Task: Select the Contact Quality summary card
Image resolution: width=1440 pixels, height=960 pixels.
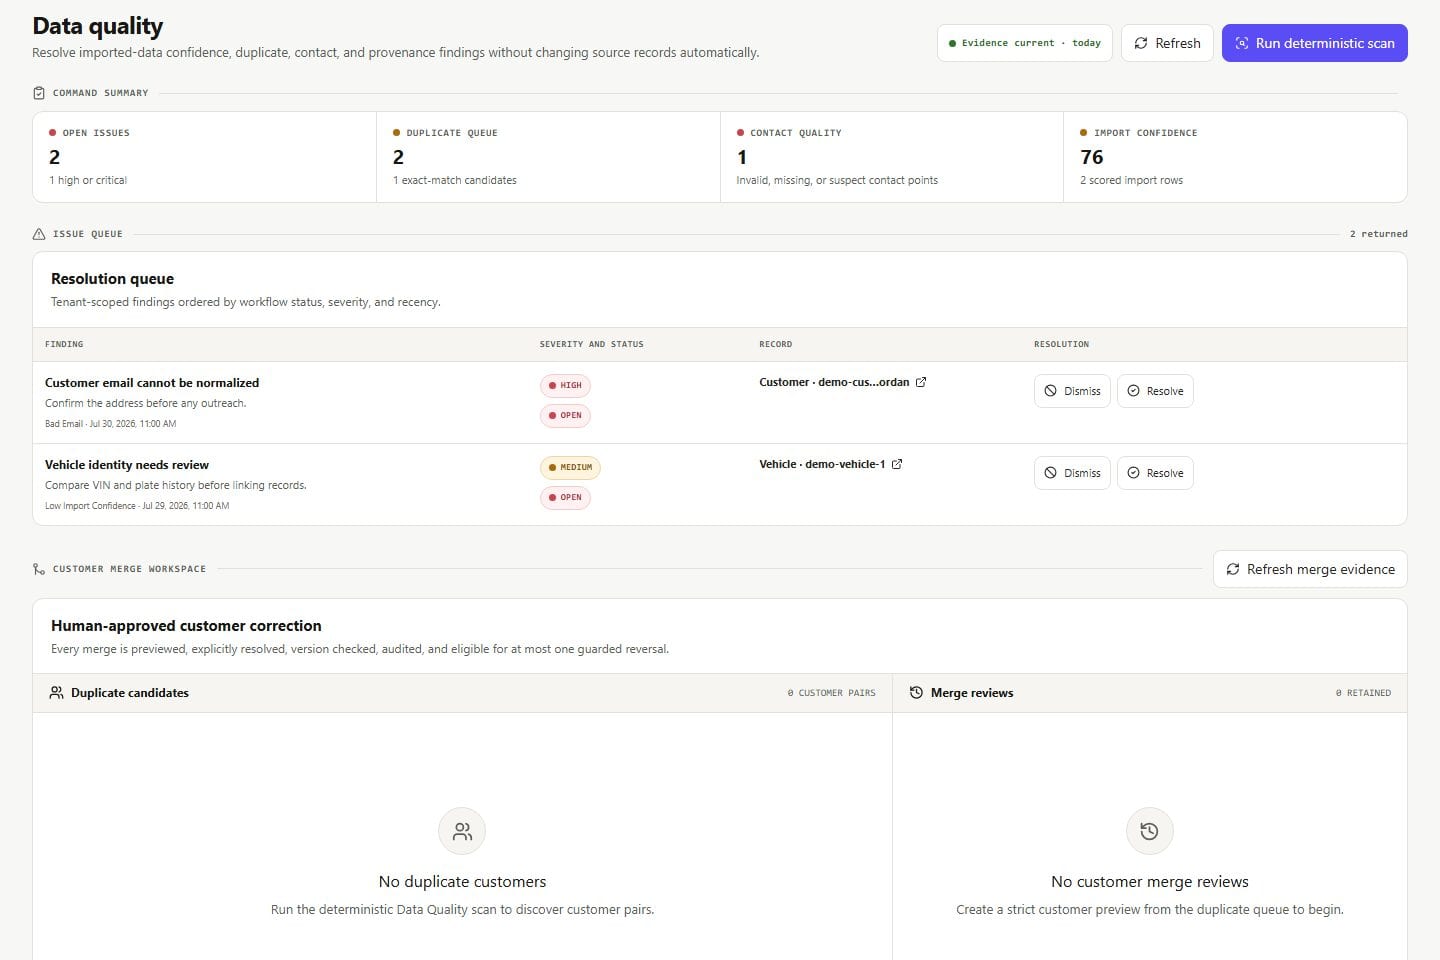Action: pos(892,157)
